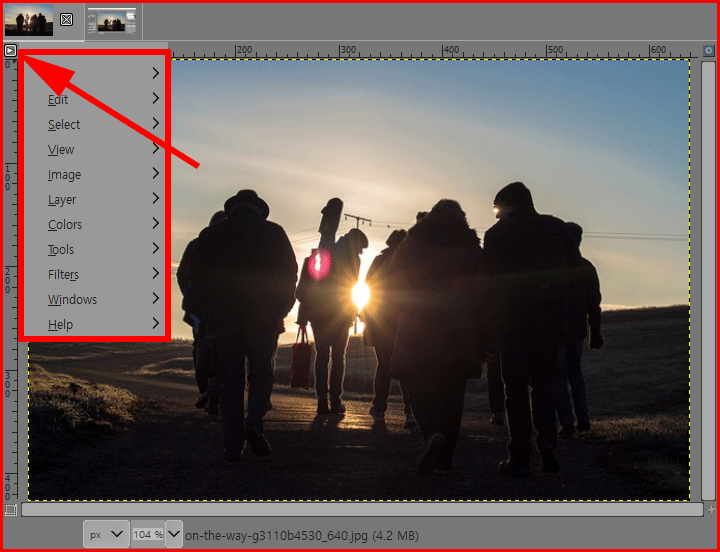Expand the Tools submenu
This screenshot has height=552, width=720.
tap(96, 249)
